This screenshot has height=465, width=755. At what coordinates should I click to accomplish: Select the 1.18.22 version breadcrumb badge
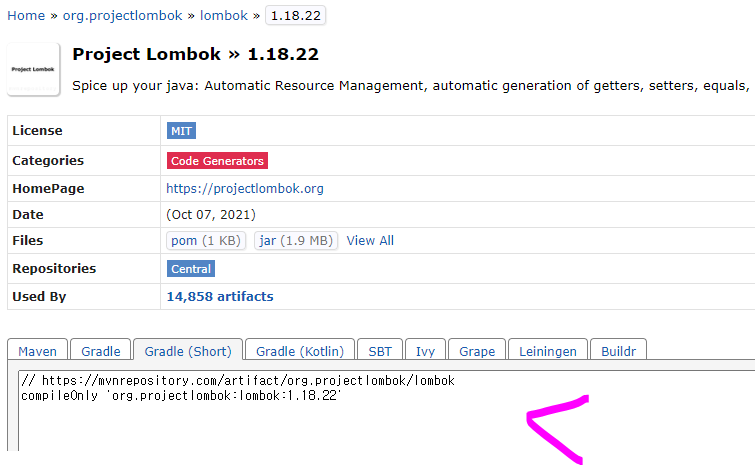tap(296, 15)
